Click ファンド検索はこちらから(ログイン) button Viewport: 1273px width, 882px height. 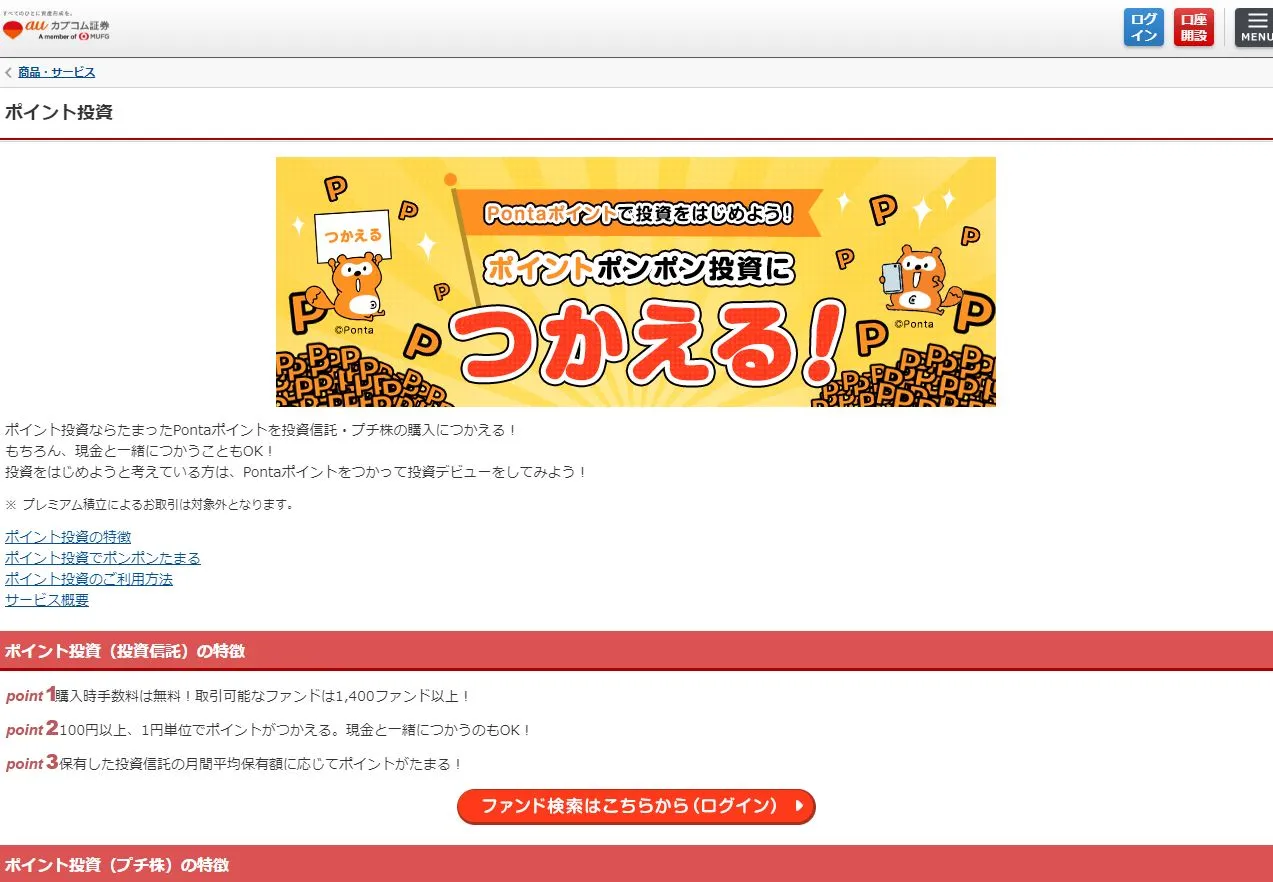tap(636, 806)
